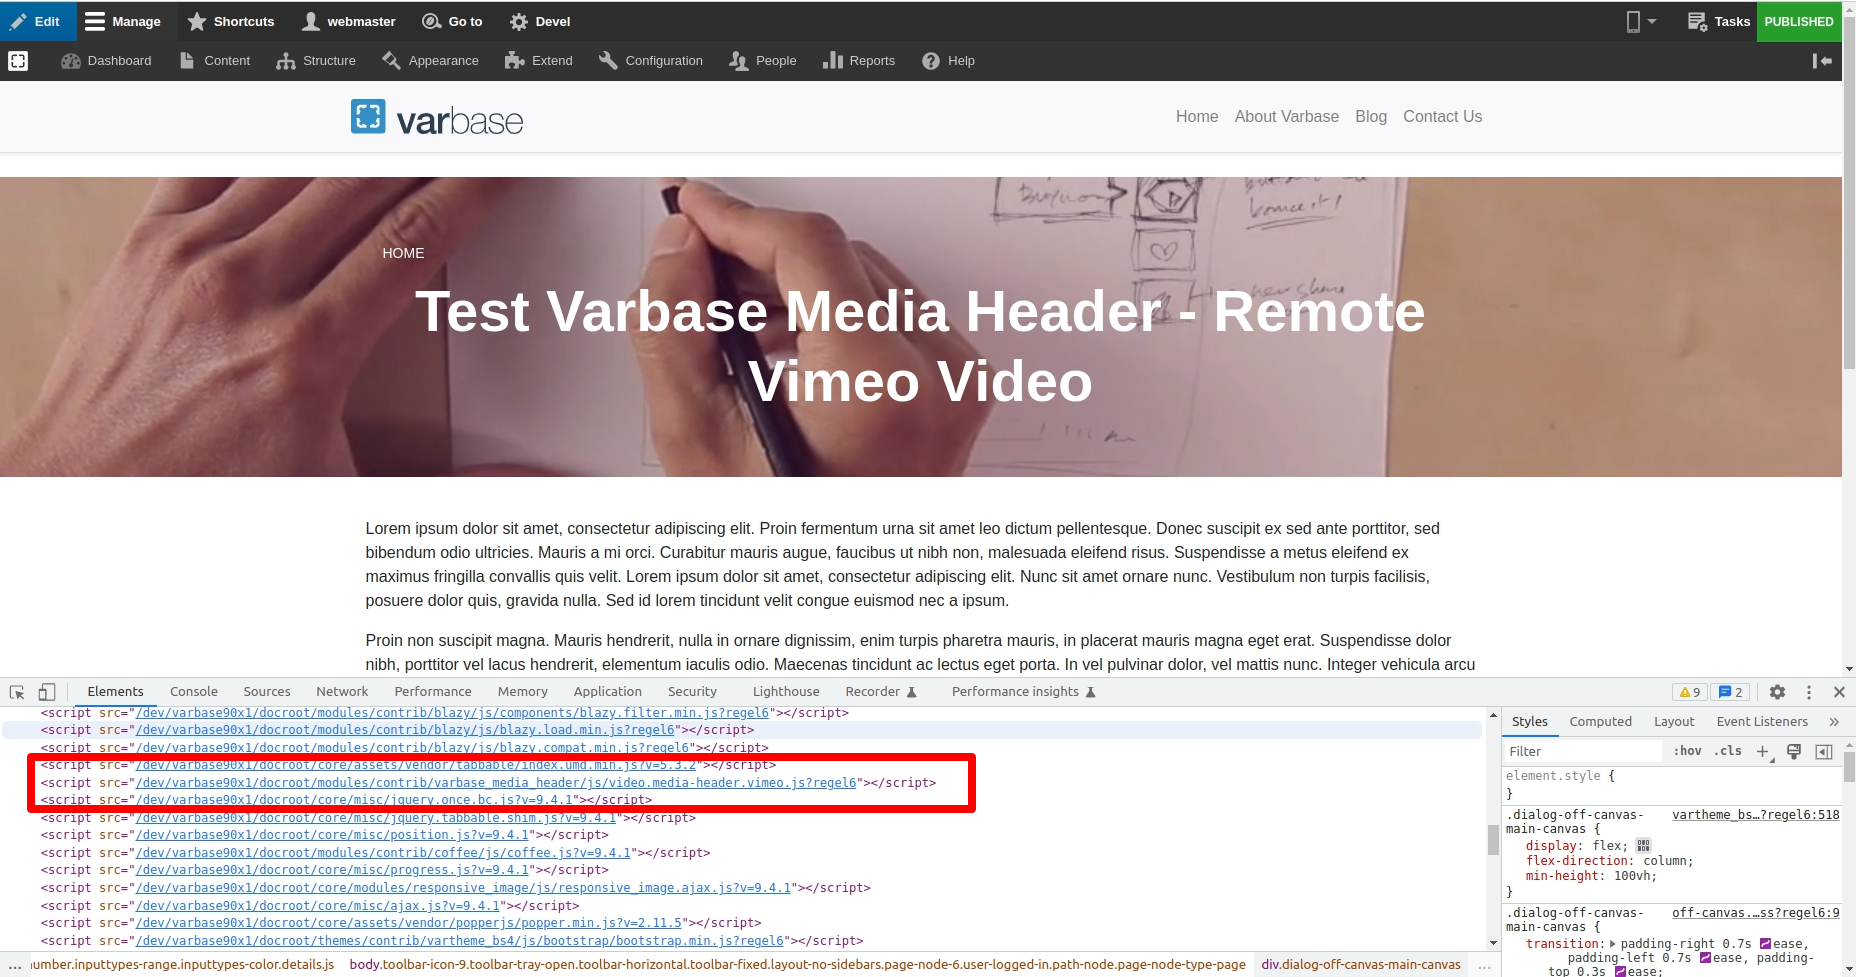
Task: Toggle the DevTools device toolbar icon
Action: pos(47,692)
